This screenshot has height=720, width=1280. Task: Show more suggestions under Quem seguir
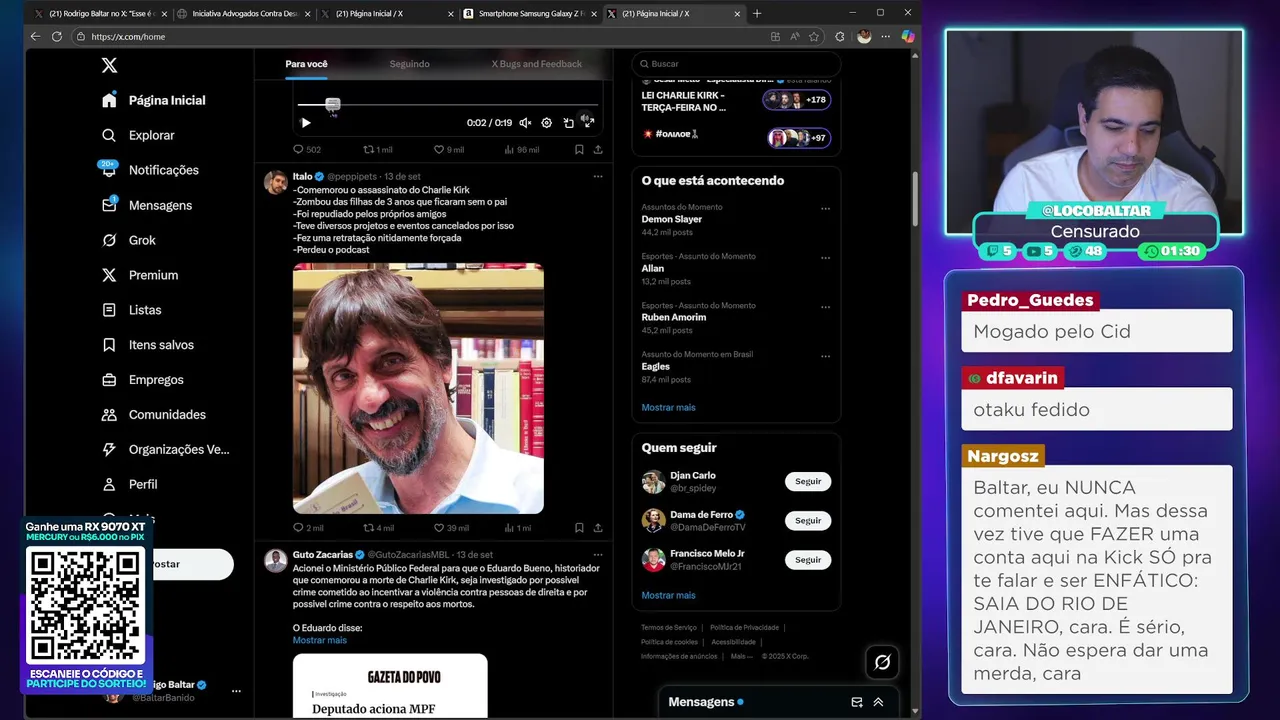coord(668,595)
